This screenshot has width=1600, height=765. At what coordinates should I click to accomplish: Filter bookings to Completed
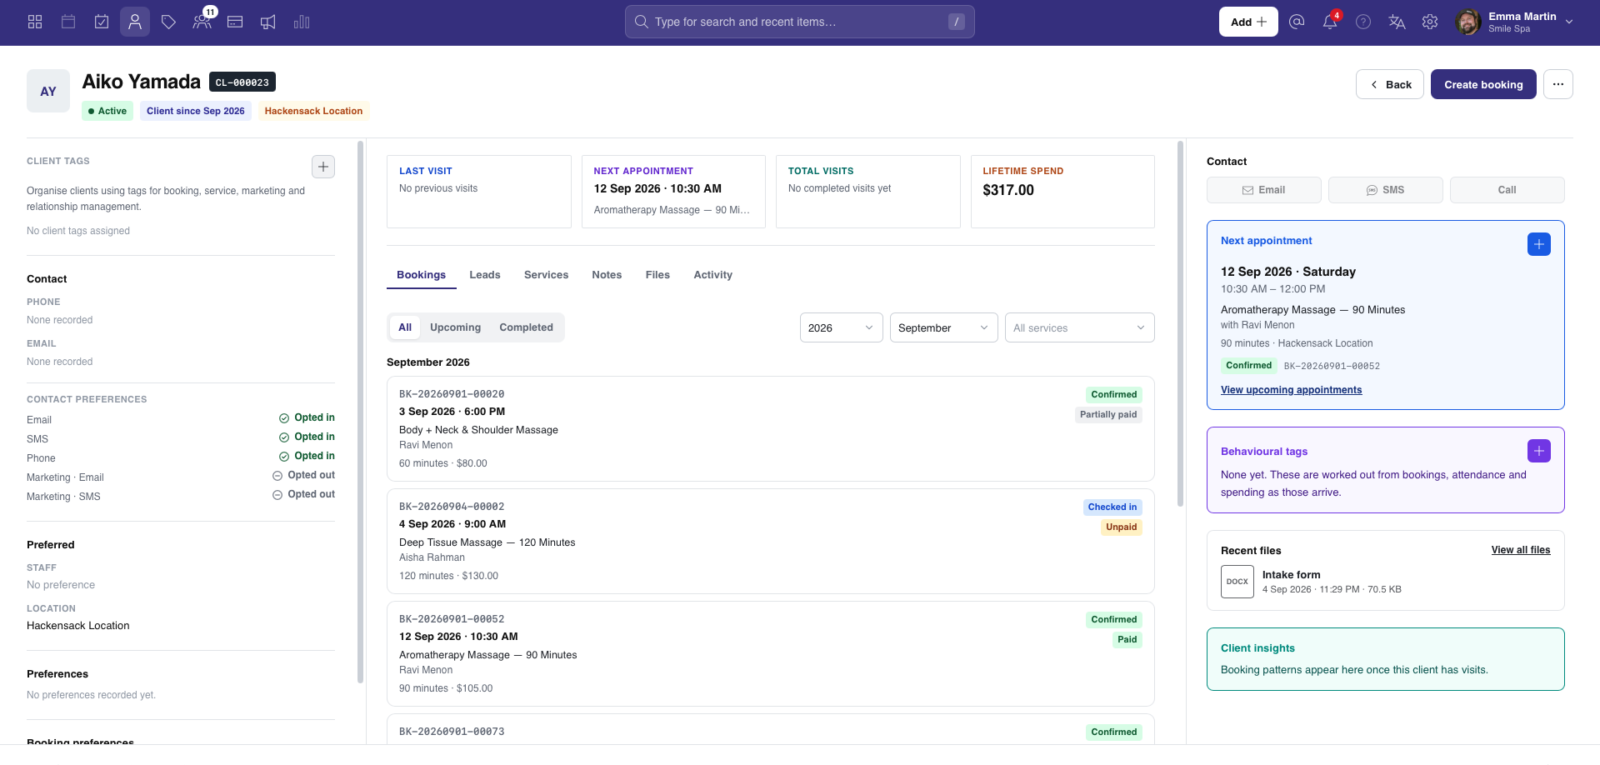pyautogui.click(x=526, y=327)
